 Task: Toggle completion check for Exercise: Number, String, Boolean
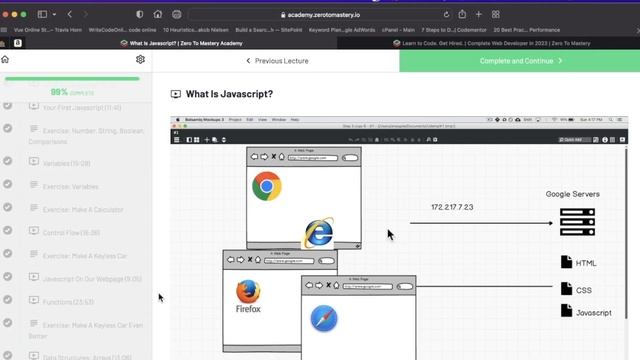point(7,128)
